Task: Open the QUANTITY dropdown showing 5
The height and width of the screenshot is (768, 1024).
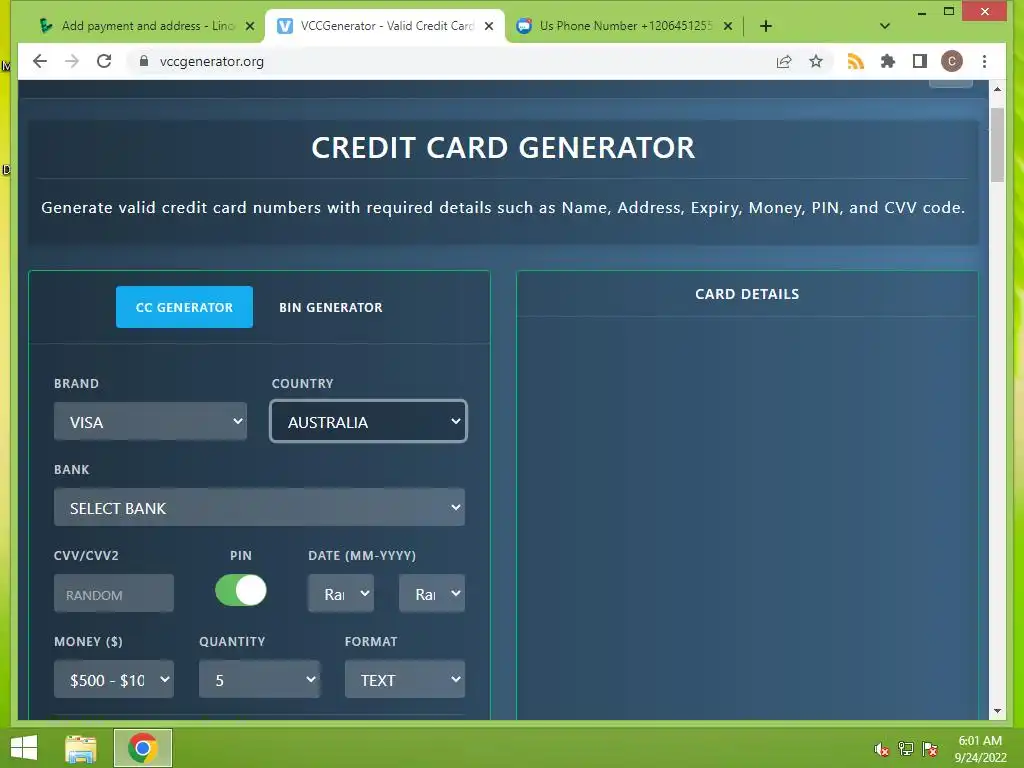Action: click(x=259, y=680)
